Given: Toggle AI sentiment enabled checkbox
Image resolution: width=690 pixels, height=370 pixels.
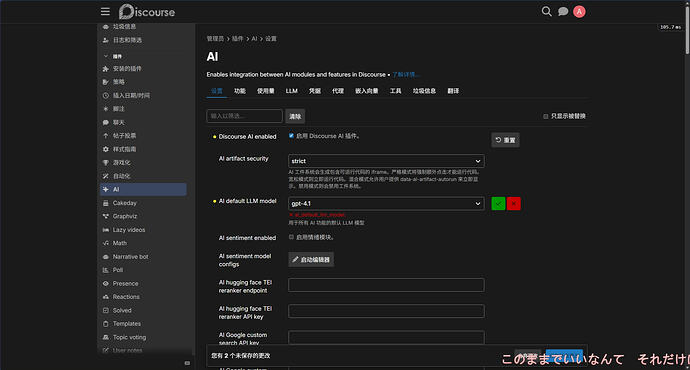Looking at the screenshot, I should pyautogui.click(x=291, y=237).
